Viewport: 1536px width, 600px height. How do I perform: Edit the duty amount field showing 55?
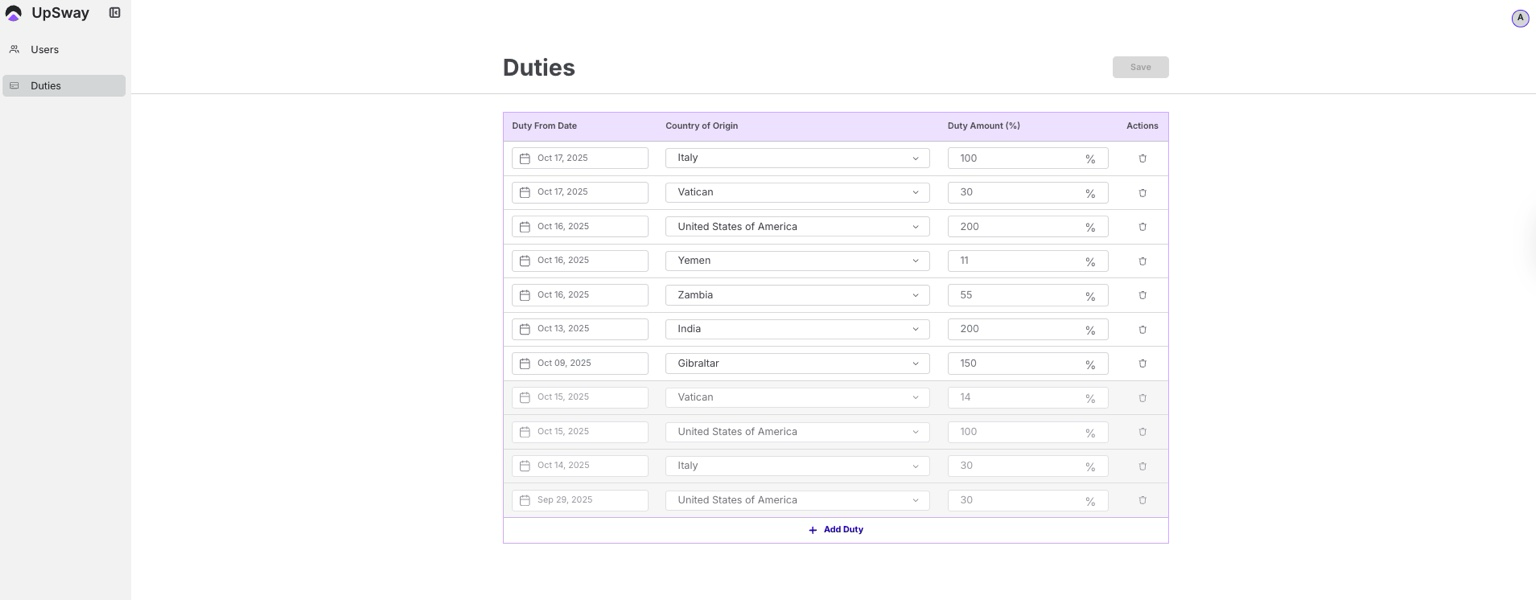point(1015,295)
